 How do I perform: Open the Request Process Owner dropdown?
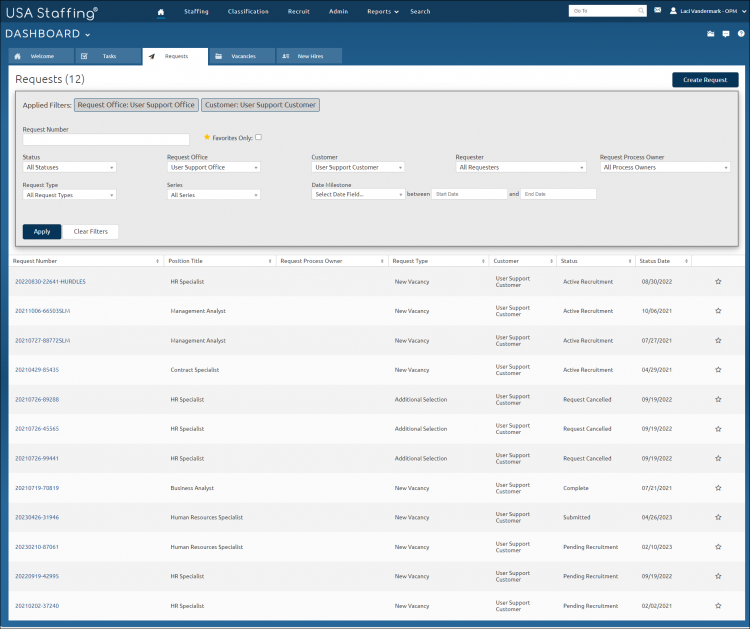(x=665, y=167)
